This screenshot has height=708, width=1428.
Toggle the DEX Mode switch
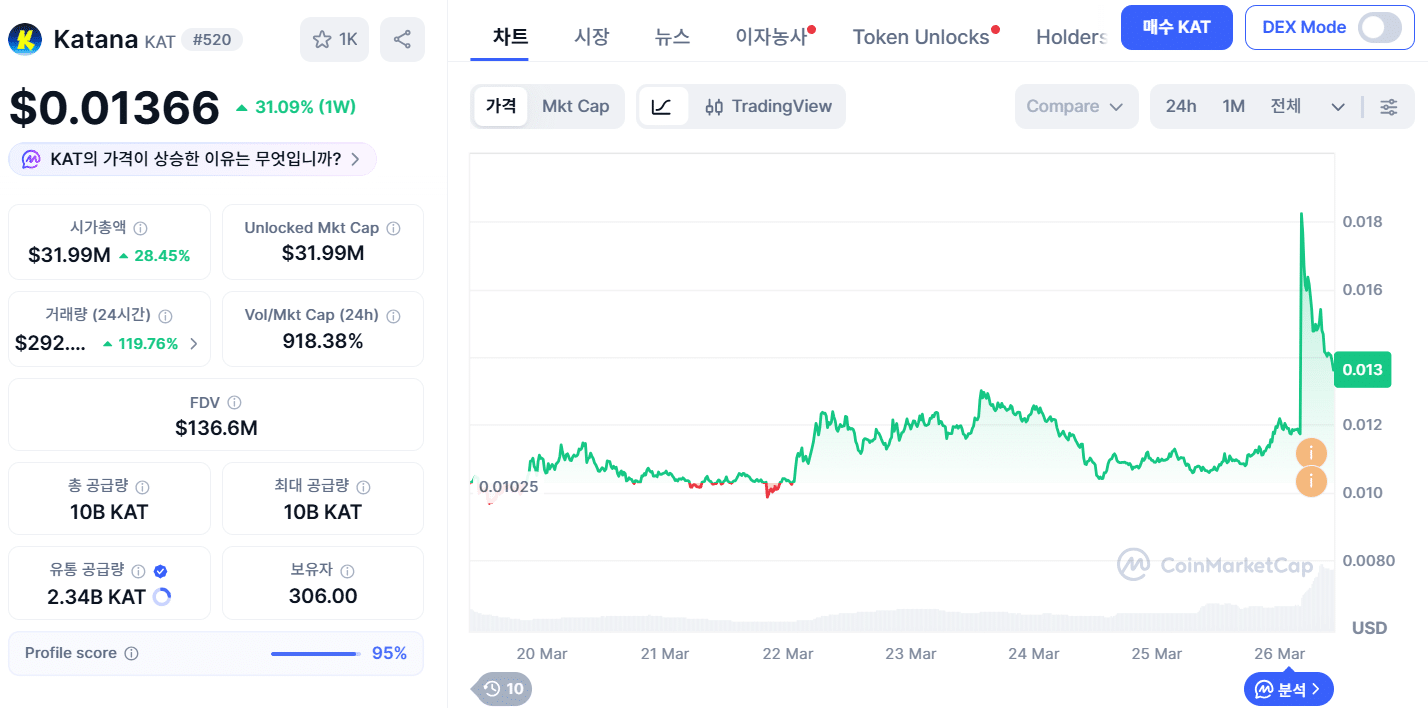[1380, 27]
